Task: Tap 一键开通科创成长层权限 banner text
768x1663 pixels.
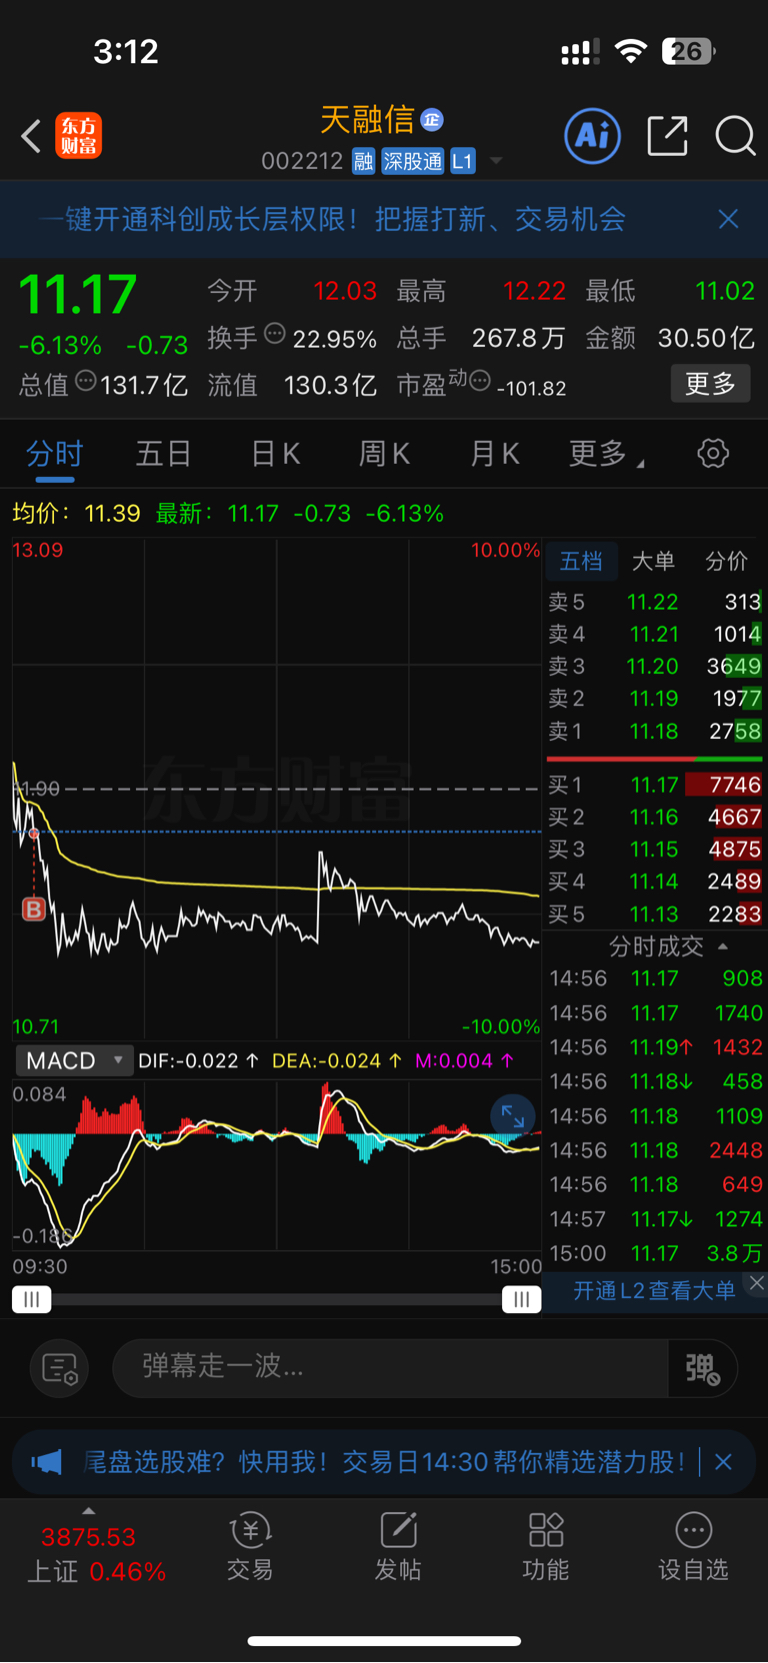Action: tap(332, 219)
